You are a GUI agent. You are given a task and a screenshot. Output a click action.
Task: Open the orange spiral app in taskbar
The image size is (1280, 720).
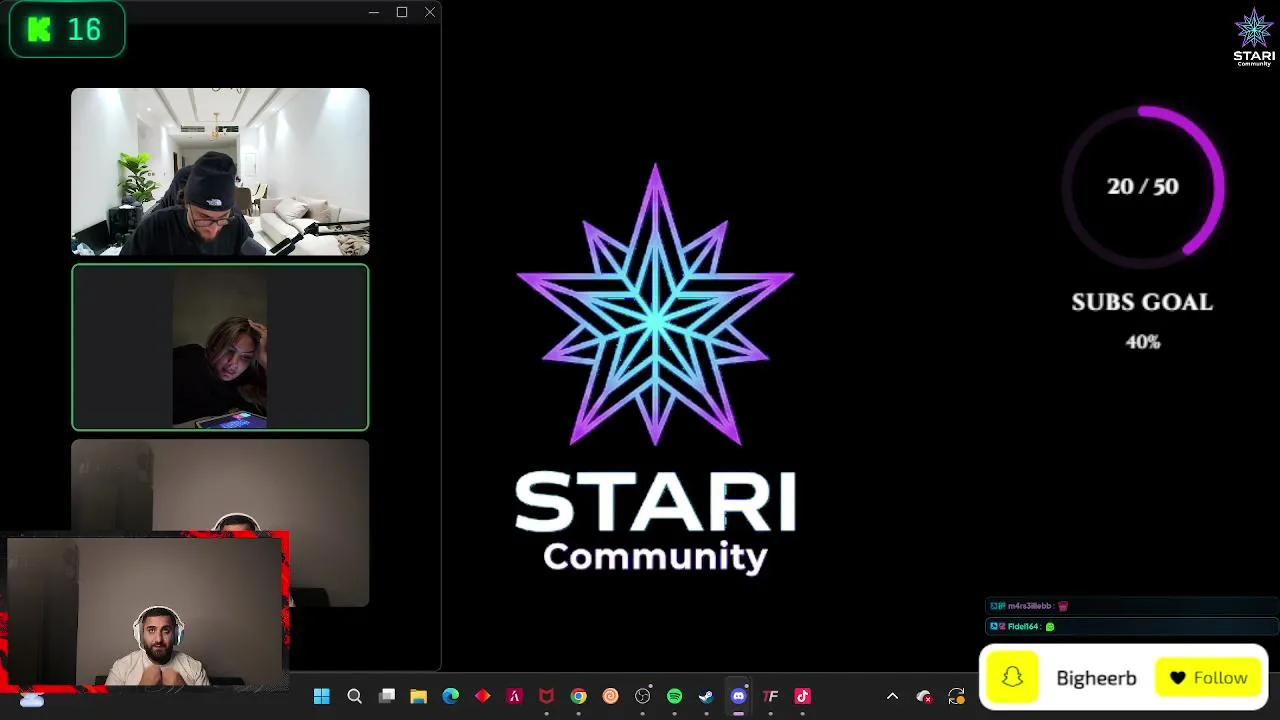point(611,696)
